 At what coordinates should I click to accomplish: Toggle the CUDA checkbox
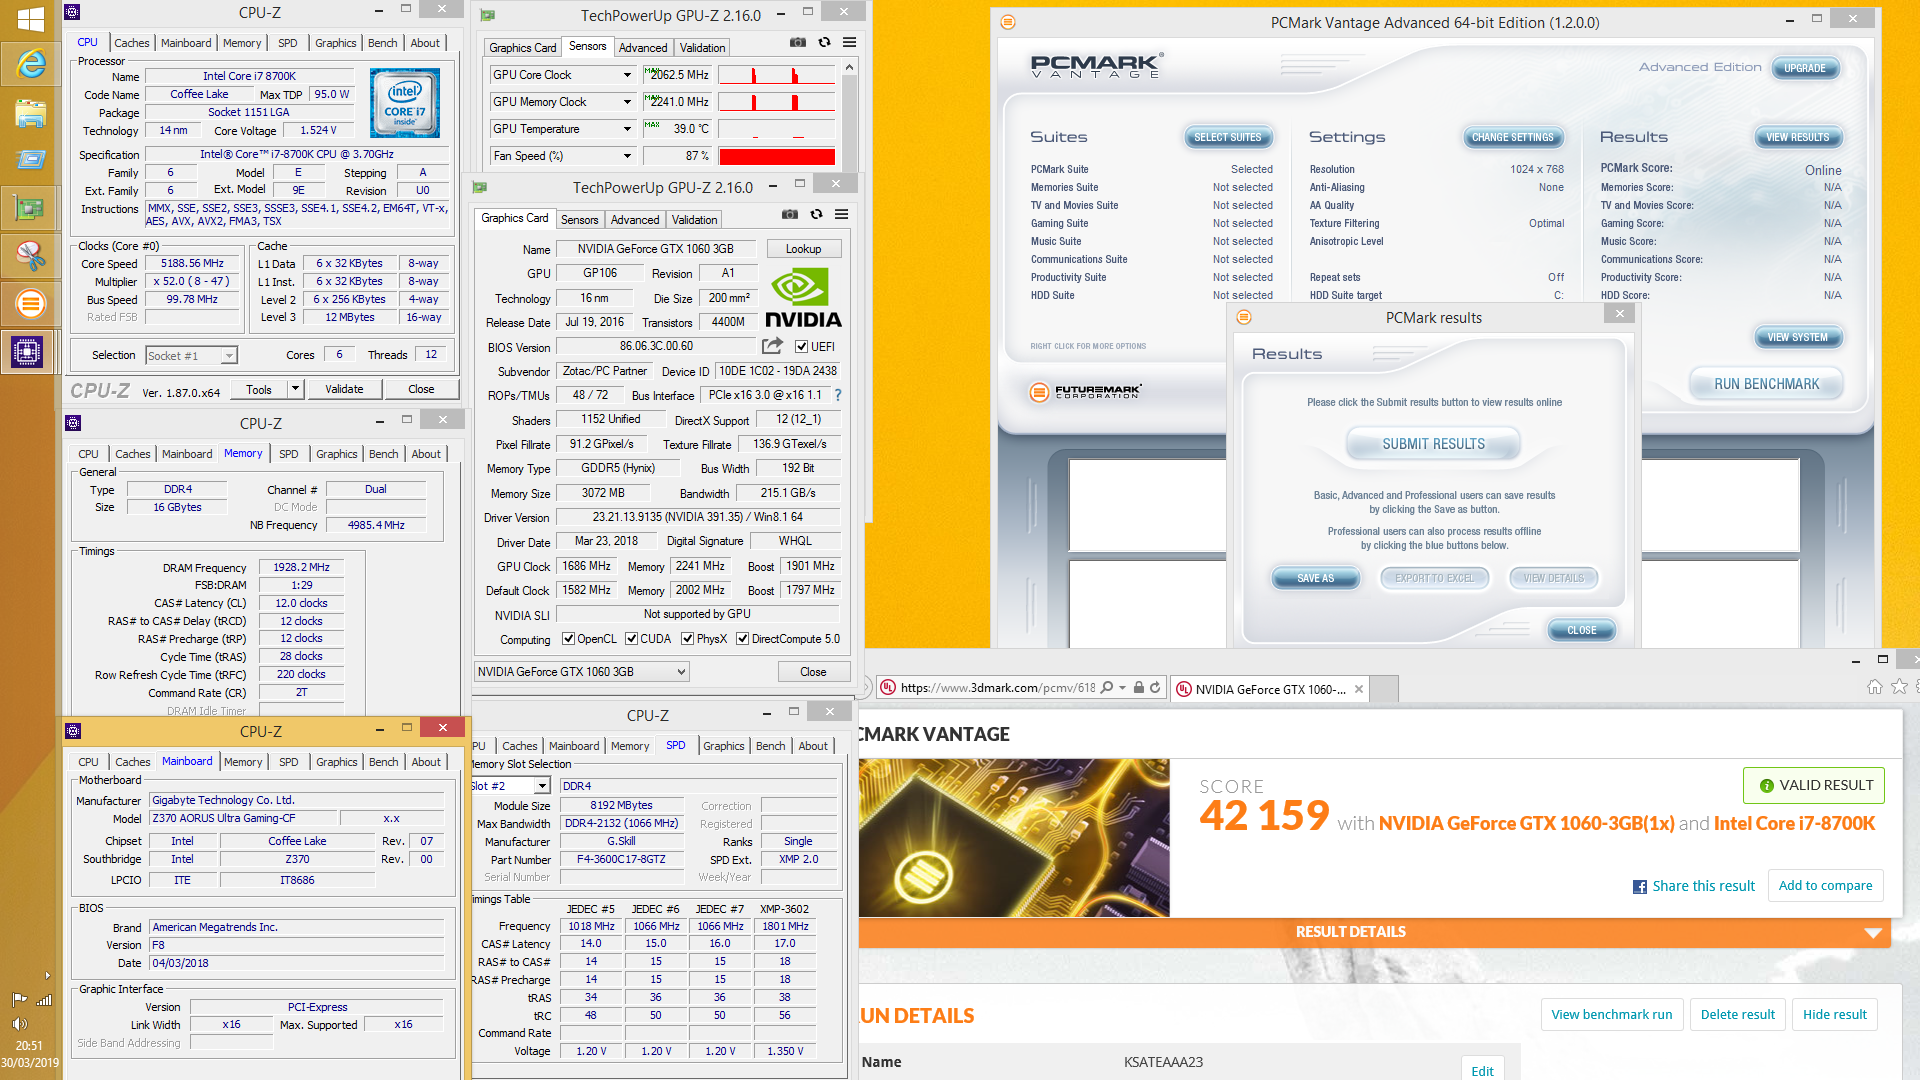(x=631, y=639)
